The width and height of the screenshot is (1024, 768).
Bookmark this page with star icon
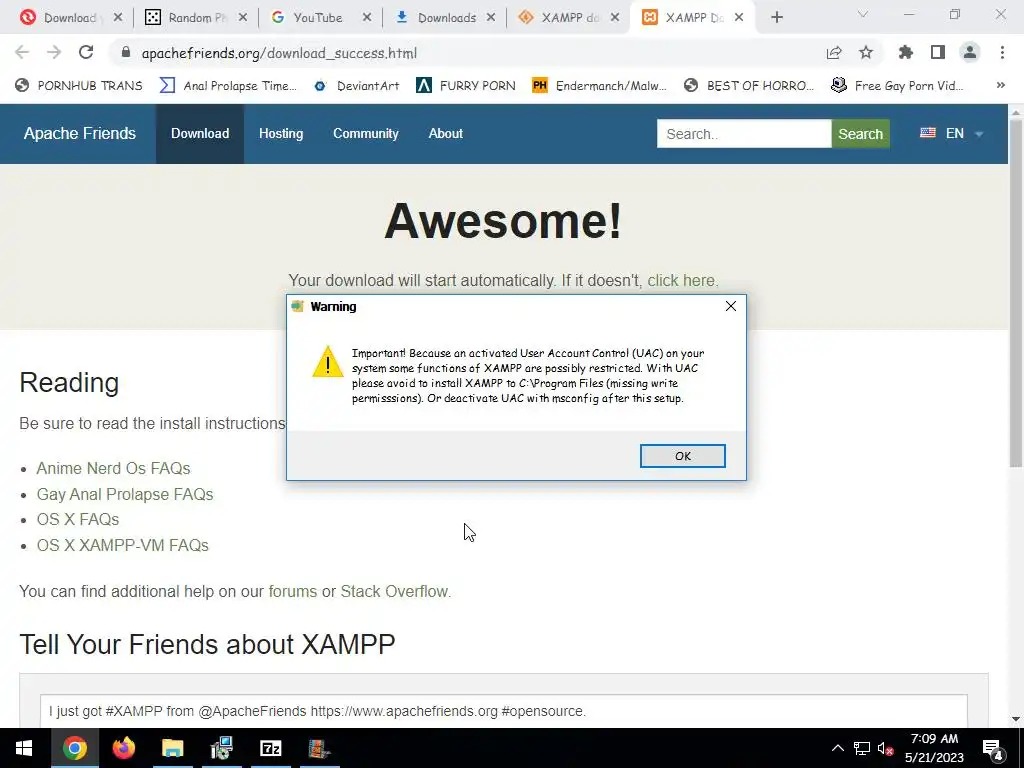866,52
